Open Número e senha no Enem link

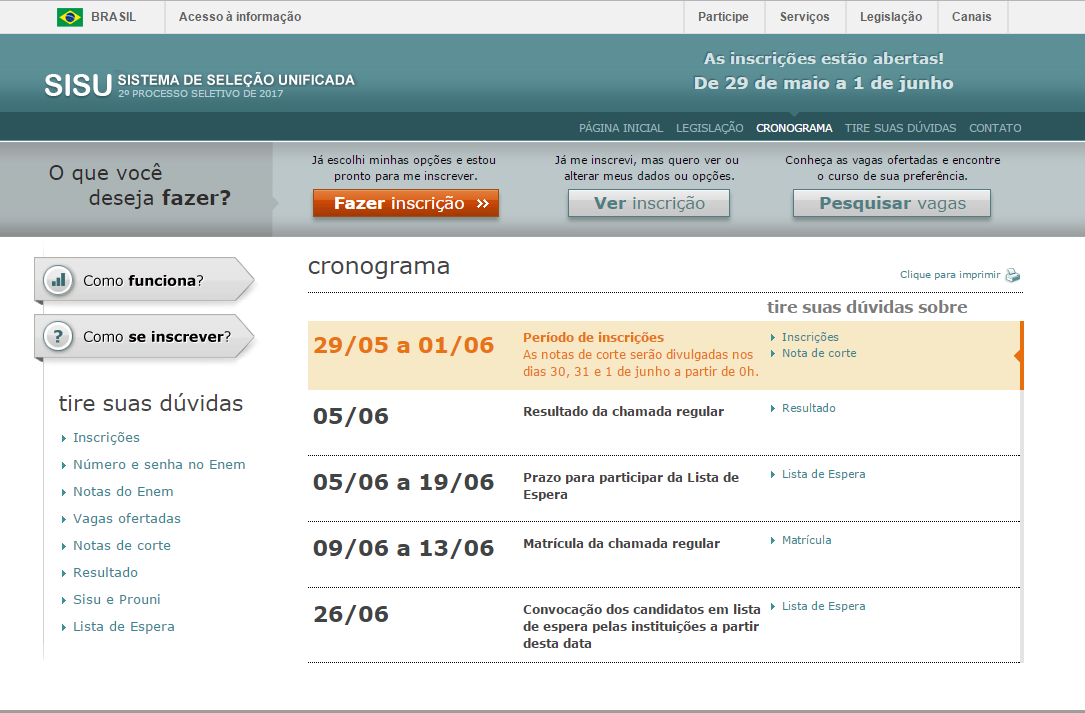click(159, 465)
